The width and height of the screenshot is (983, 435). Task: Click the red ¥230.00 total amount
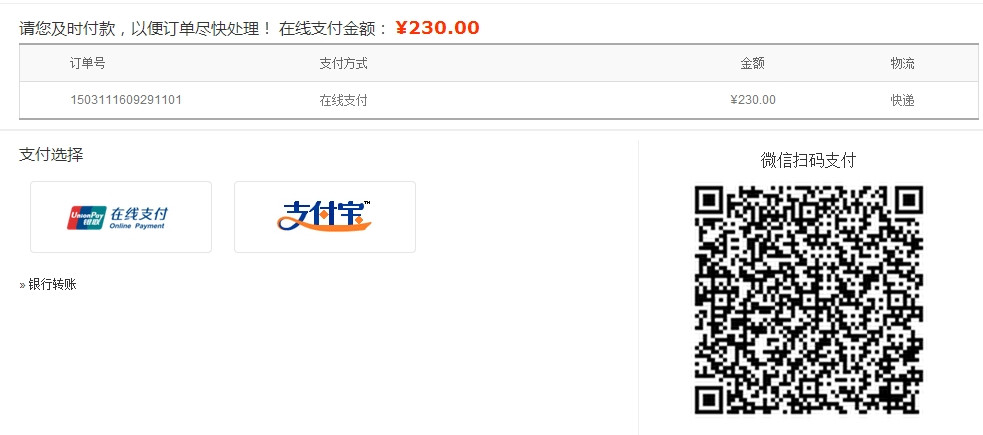[438, 28]
